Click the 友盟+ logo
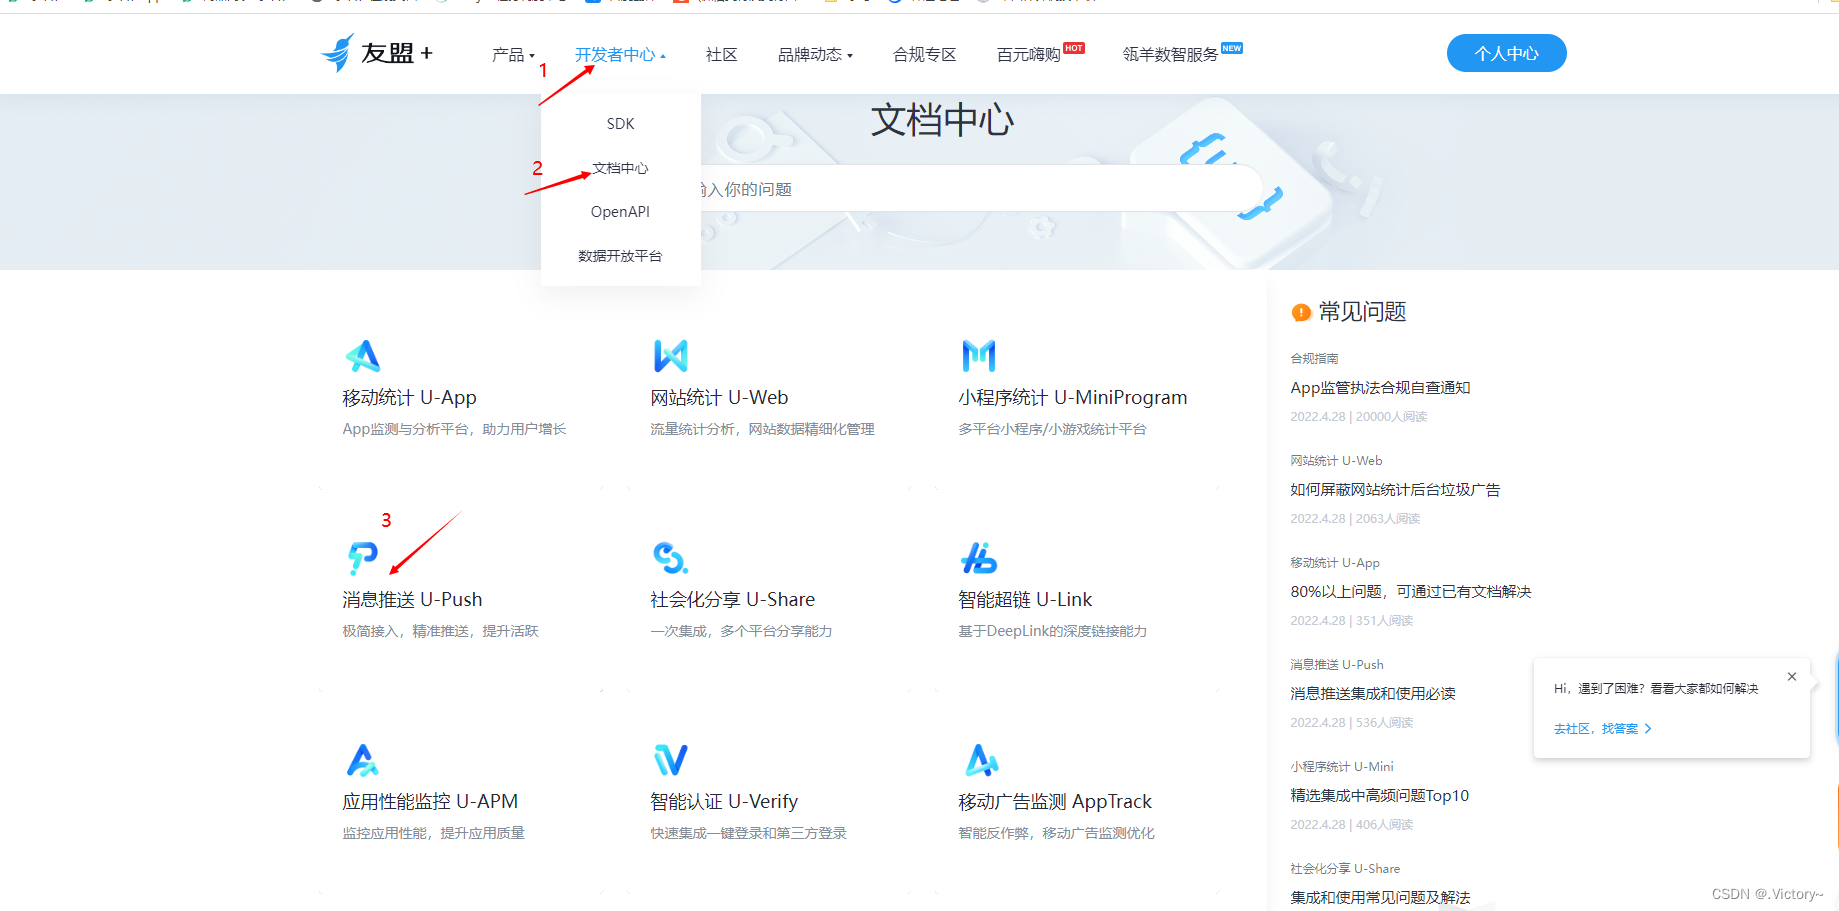Image resolution: width=1839 pixels, height=911 pixels. (x=377, y=53)
